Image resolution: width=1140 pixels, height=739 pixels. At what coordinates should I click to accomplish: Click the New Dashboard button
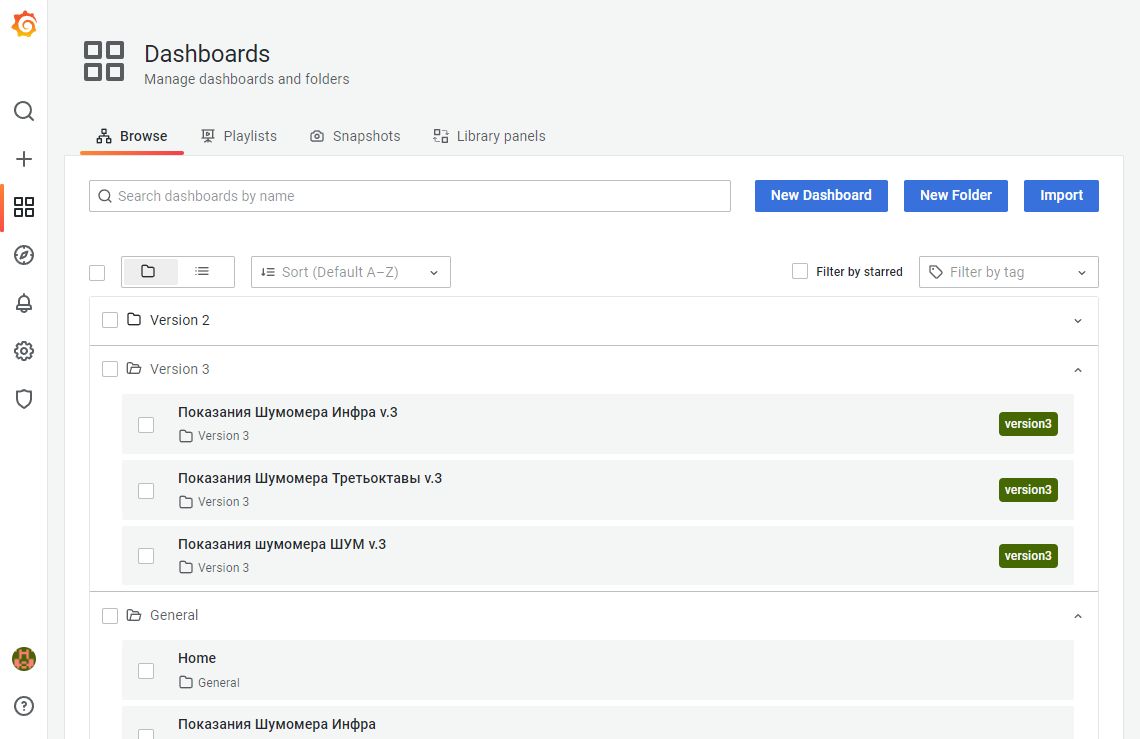(x=821, y=196)
